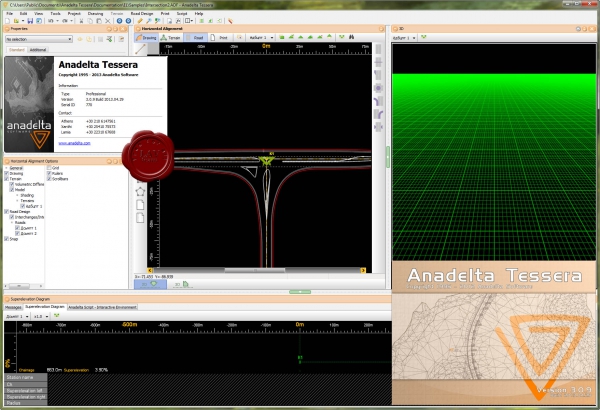This screenshot has height=410, width=600.
Task: Click the purple curve tool in right strip
Action: (x=378, y=101)
